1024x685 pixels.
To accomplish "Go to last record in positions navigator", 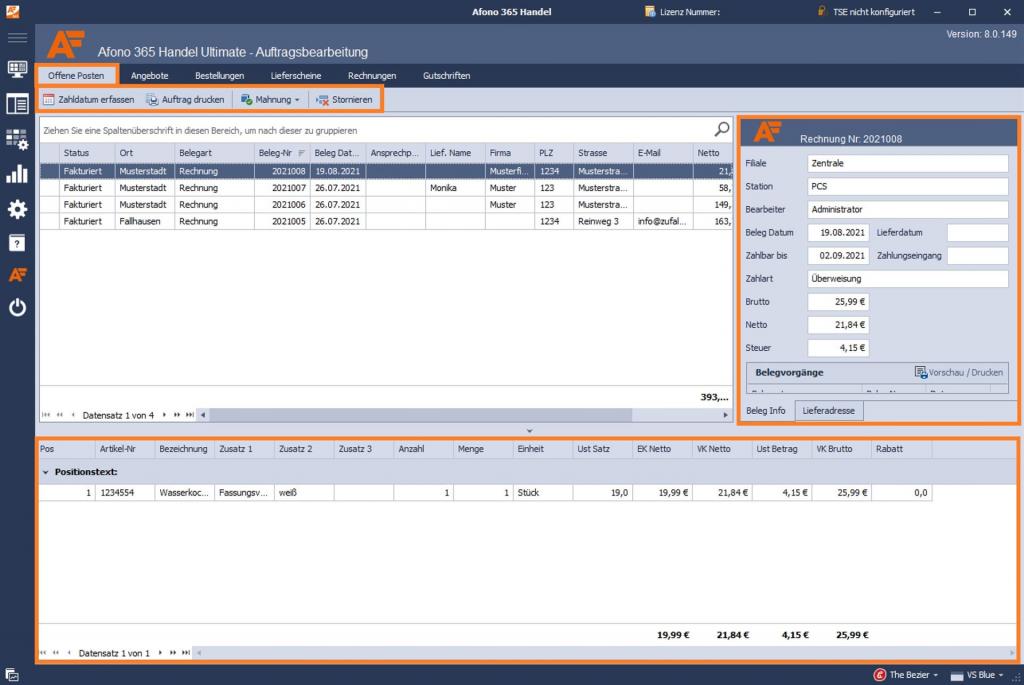I will 185,652.
